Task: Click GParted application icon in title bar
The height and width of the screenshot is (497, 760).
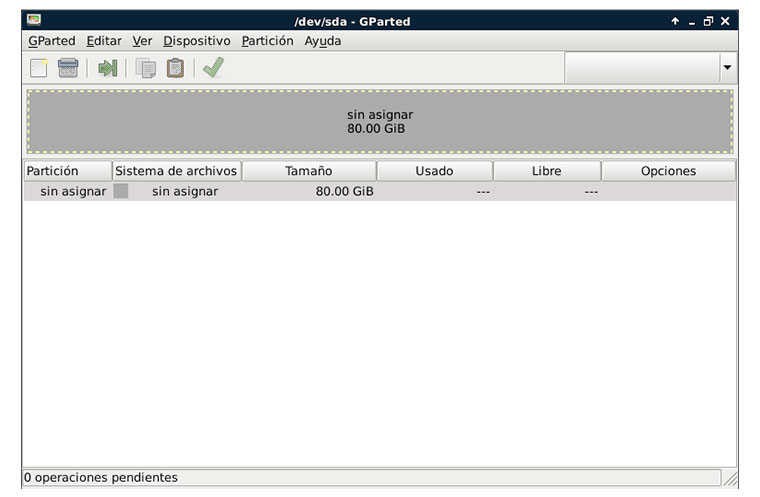Action: point(34,20)
